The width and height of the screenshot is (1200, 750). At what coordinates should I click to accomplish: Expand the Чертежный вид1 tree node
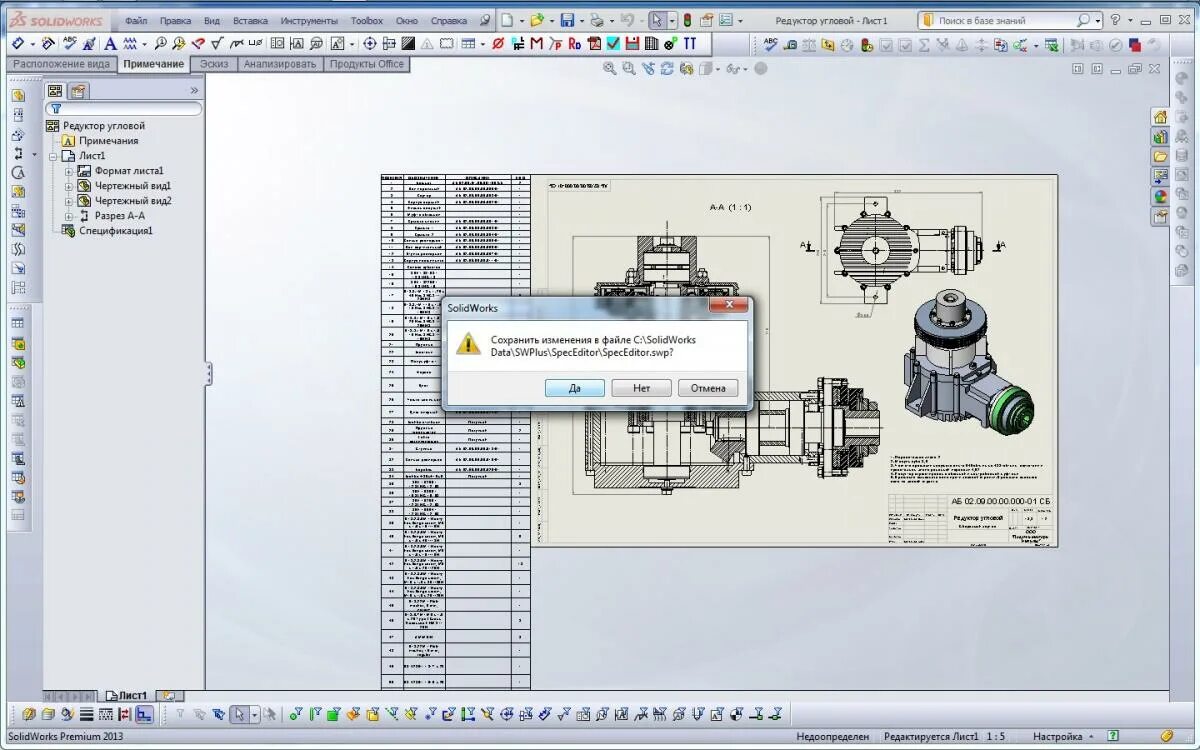coord(69,186)
